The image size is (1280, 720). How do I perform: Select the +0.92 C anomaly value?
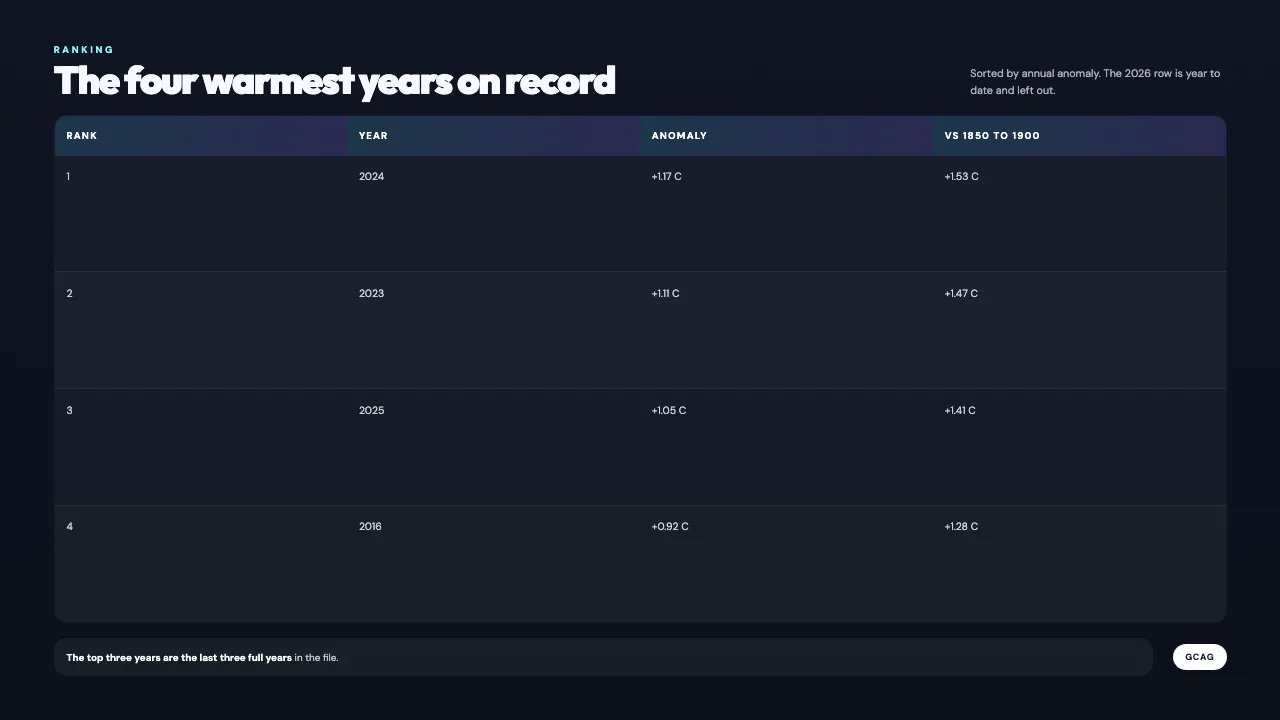(670, 527)
